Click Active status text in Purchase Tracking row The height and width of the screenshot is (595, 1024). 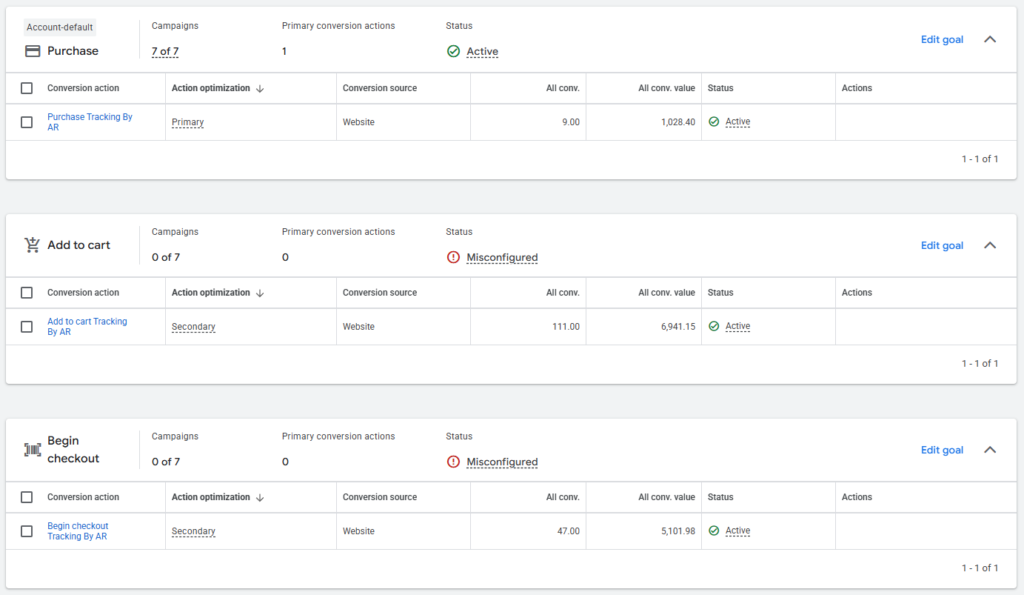tap(737, 121)
